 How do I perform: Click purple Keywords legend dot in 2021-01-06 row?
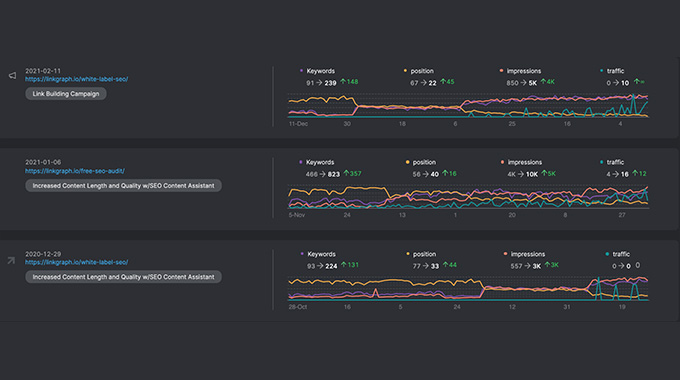tap(301, 162)
